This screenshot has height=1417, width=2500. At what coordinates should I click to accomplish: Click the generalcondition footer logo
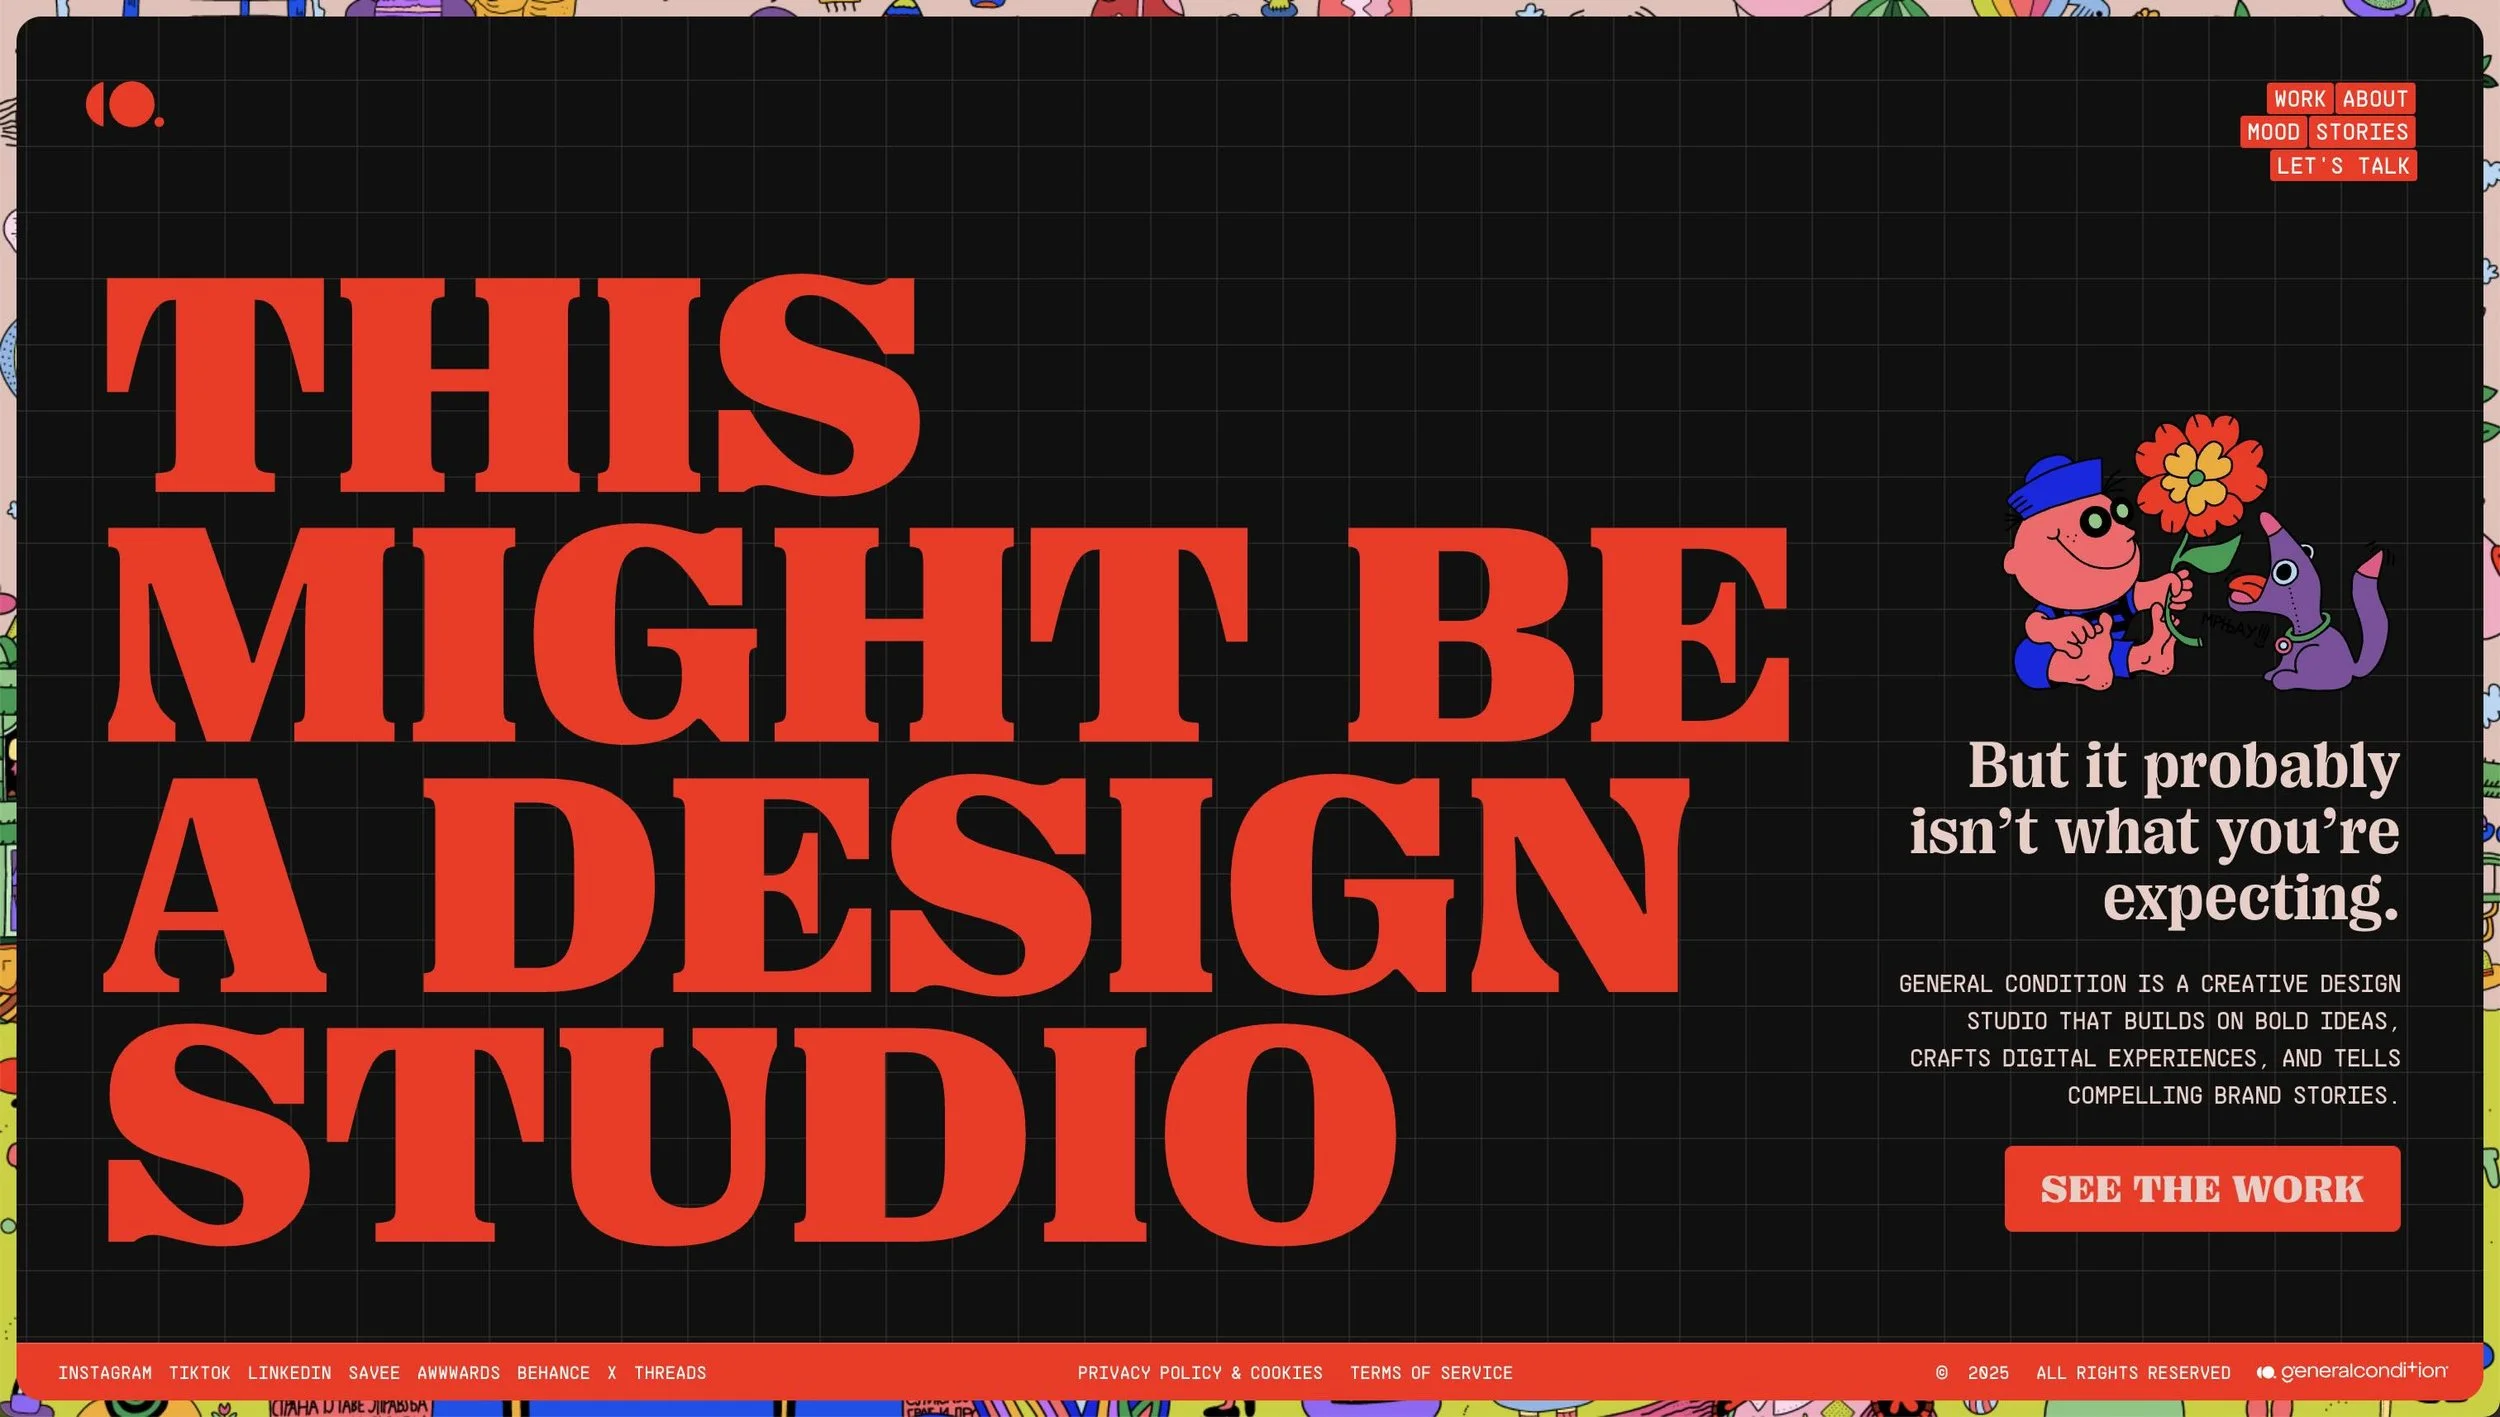pos(2351,1372)
